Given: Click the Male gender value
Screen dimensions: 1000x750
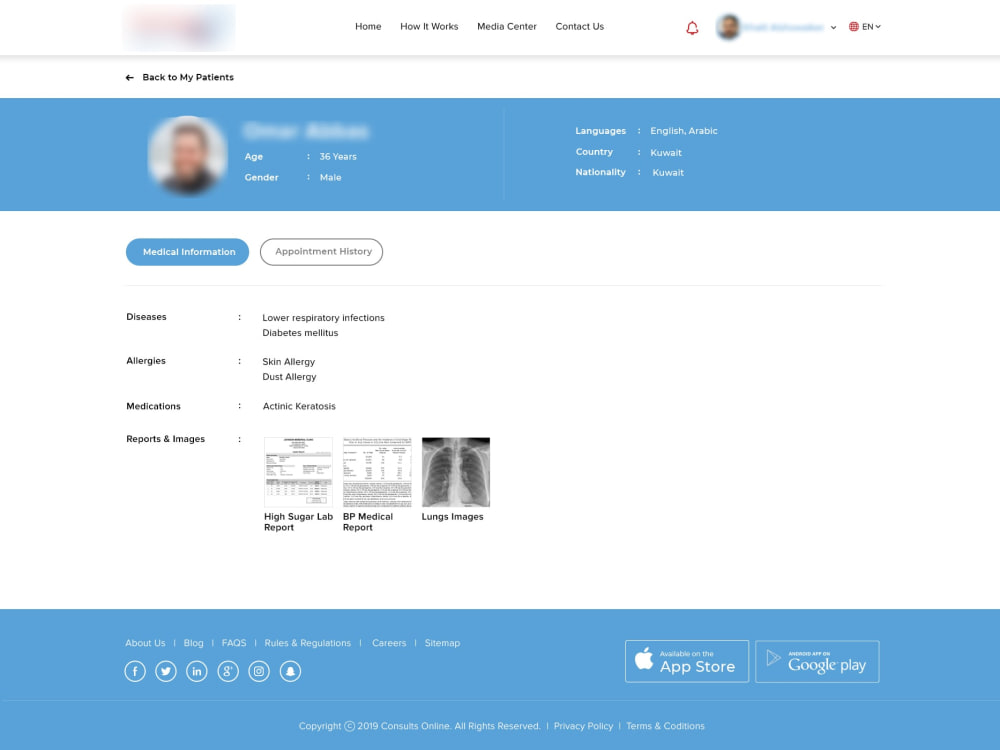Looking at the screenshot, I should point(330,177).
